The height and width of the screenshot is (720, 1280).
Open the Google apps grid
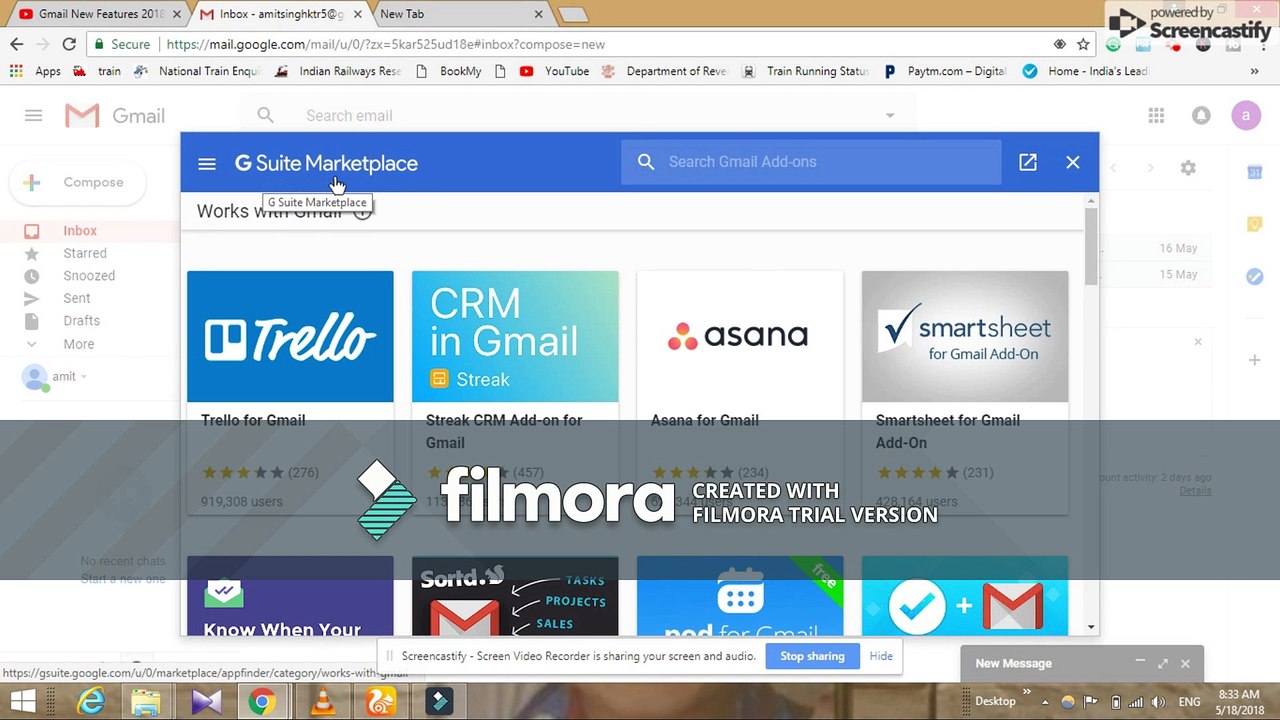coord(1156,115)
